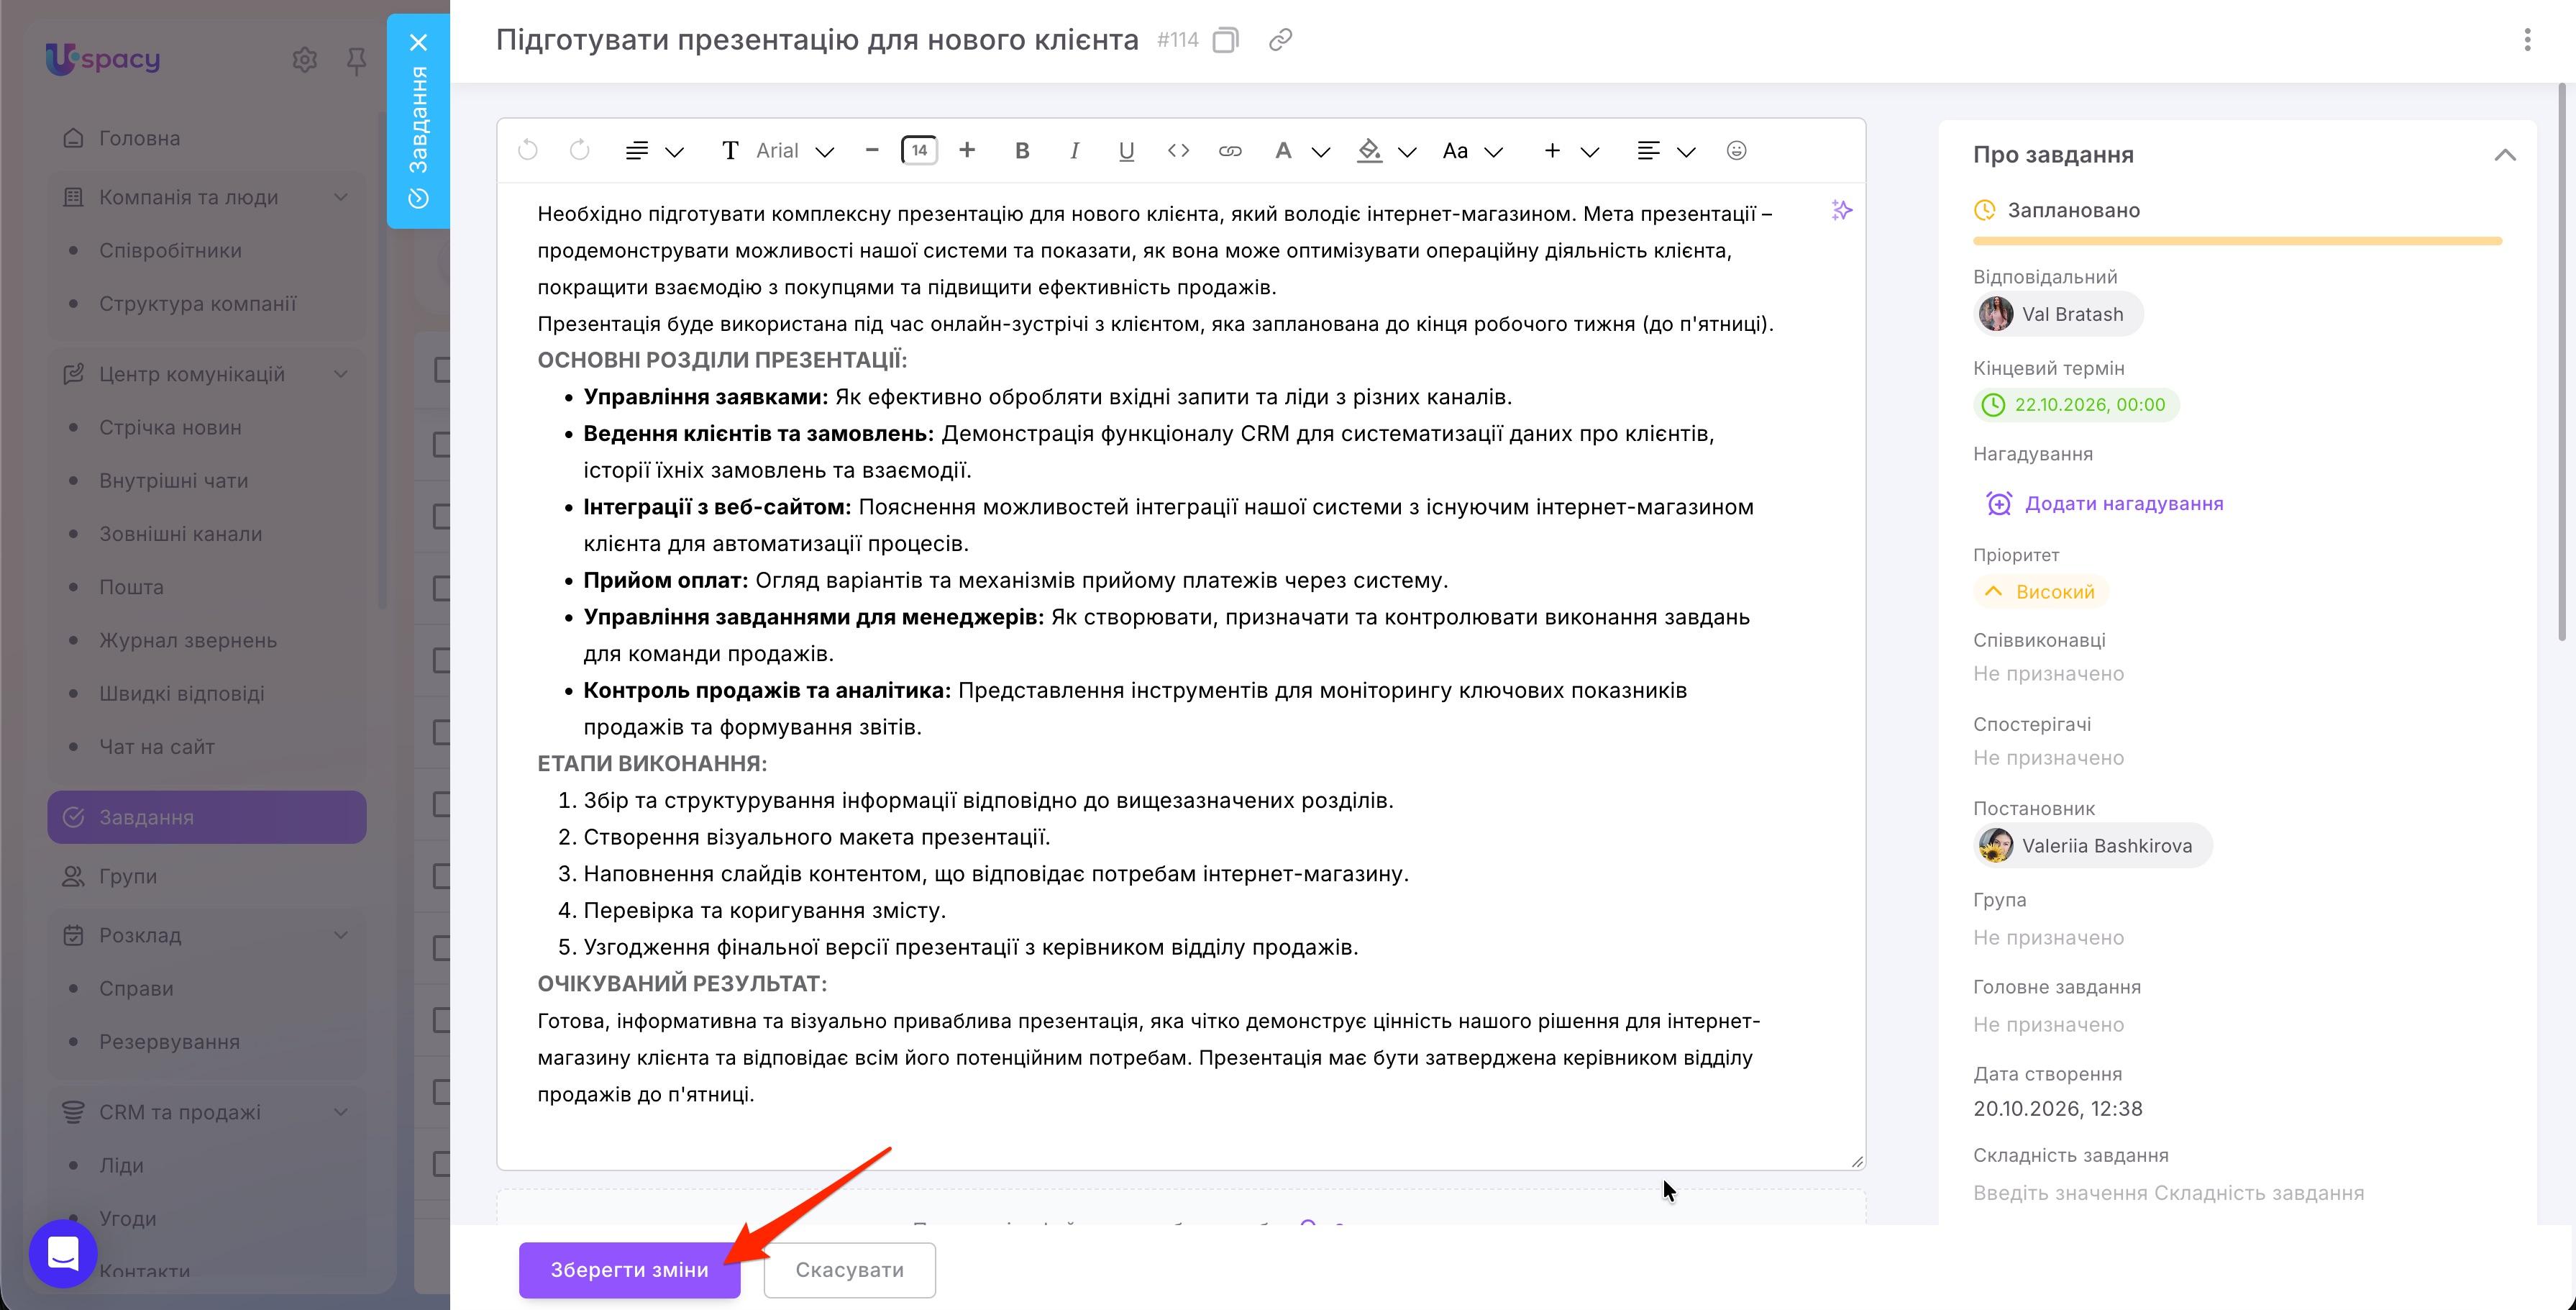The width and height of the screenshot is (2576, 1310).
Task: Click the font size field showing 14
Action: coord(919,150)
